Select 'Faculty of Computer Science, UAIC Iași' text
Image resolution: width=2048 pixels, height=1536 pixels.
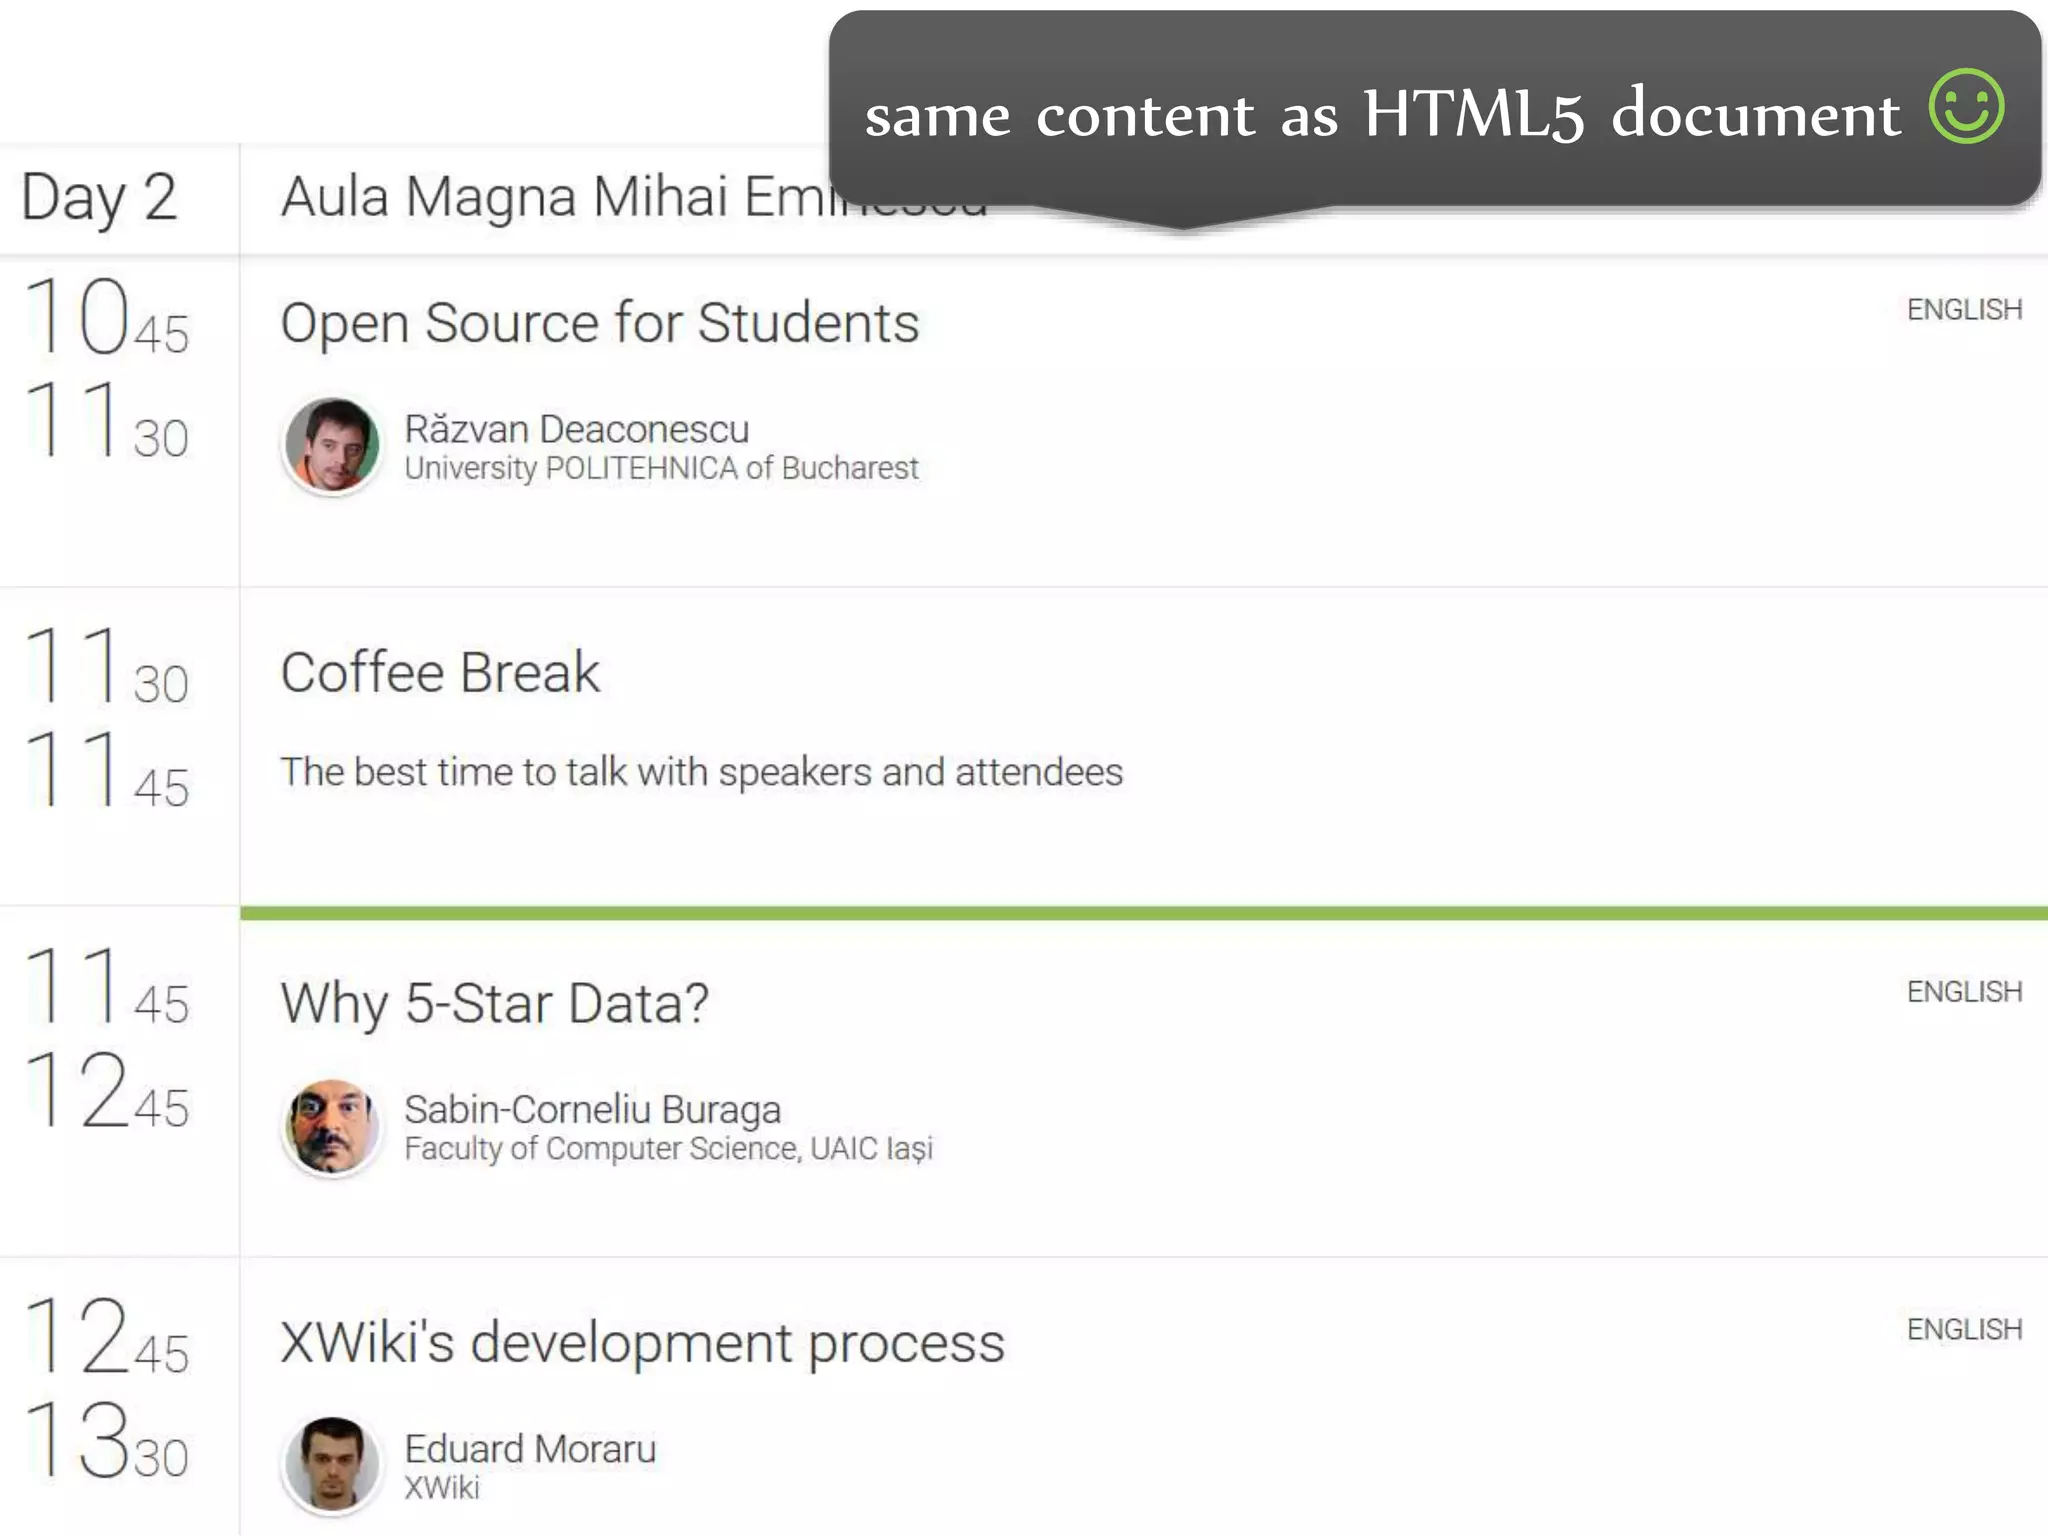[668, 1149]
